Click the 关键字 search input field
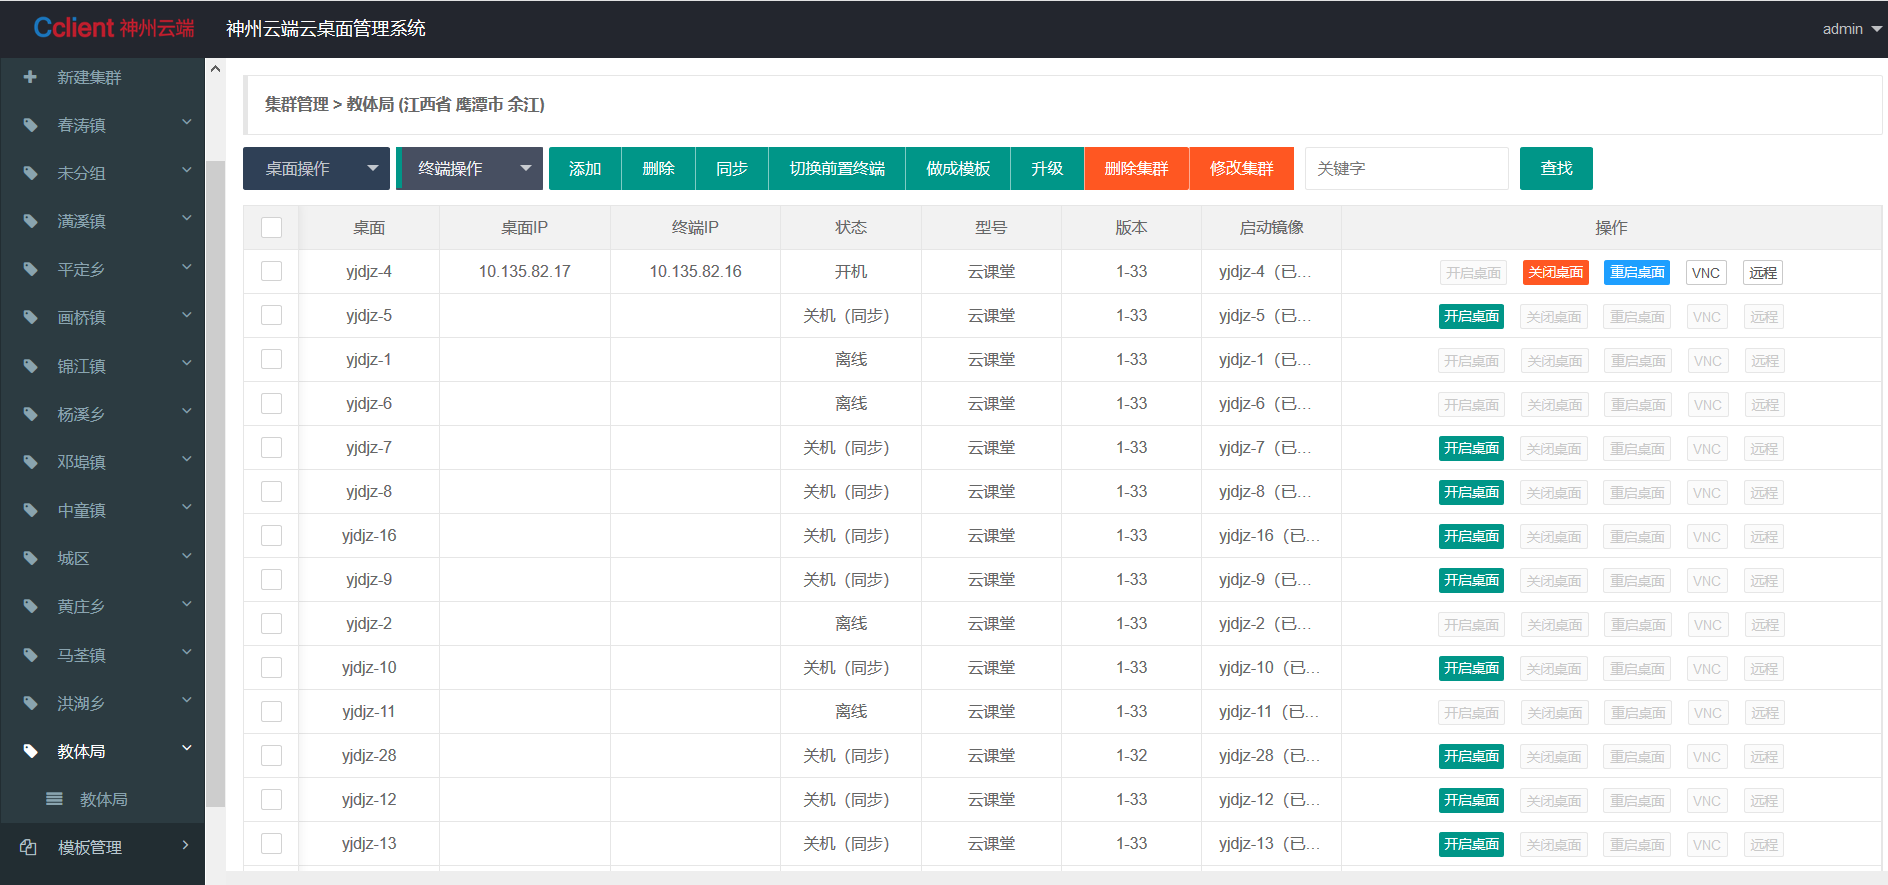The height and width of the screenshot is (885, 1888). (x=1406, y=168)
